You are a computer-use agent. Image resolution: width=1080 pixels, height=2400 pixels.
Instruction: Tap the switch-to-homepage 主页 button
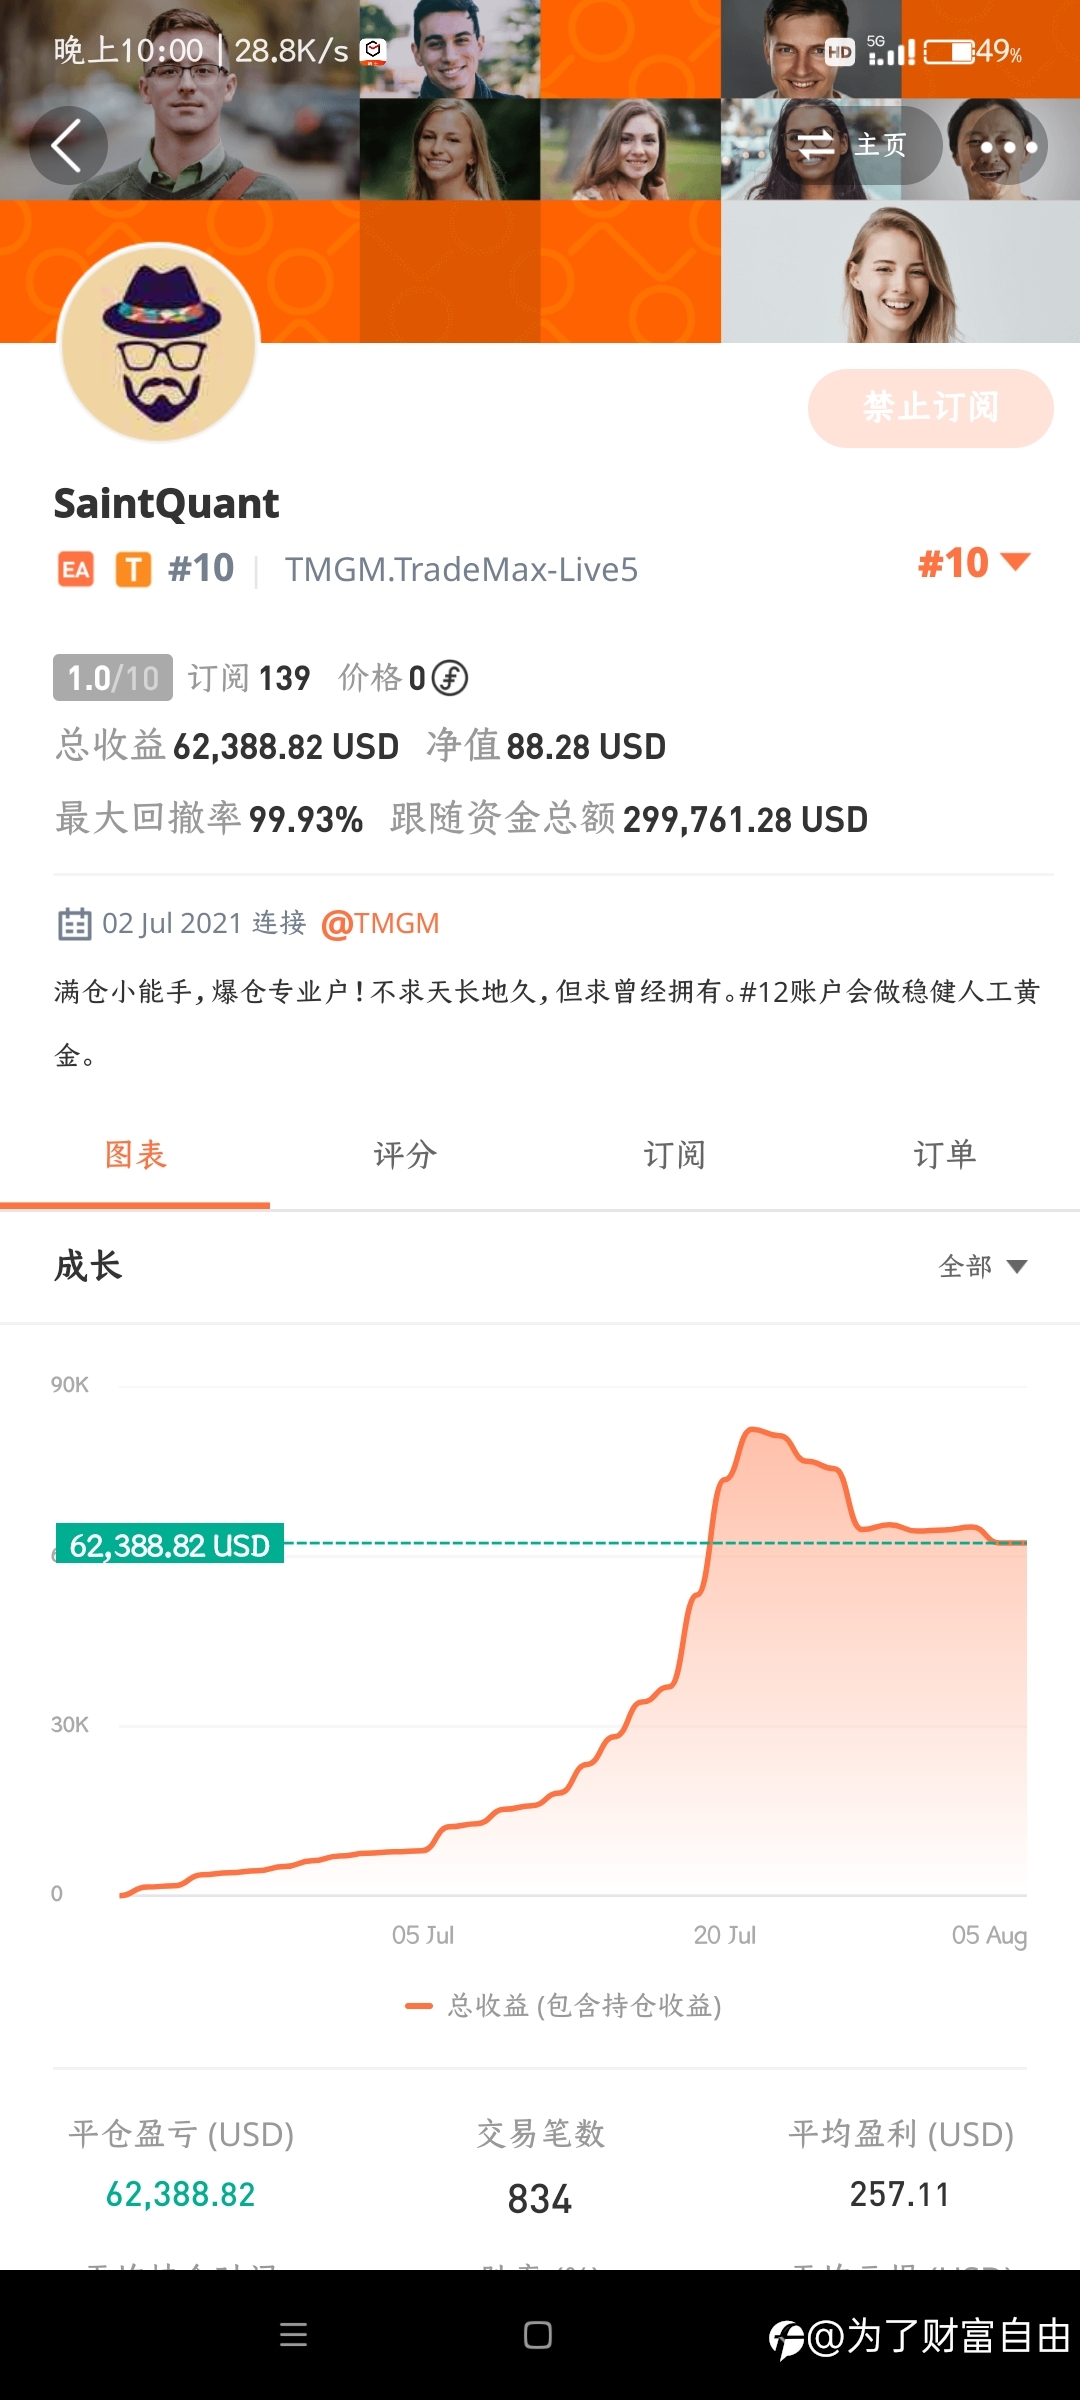[x=858, y=146]
